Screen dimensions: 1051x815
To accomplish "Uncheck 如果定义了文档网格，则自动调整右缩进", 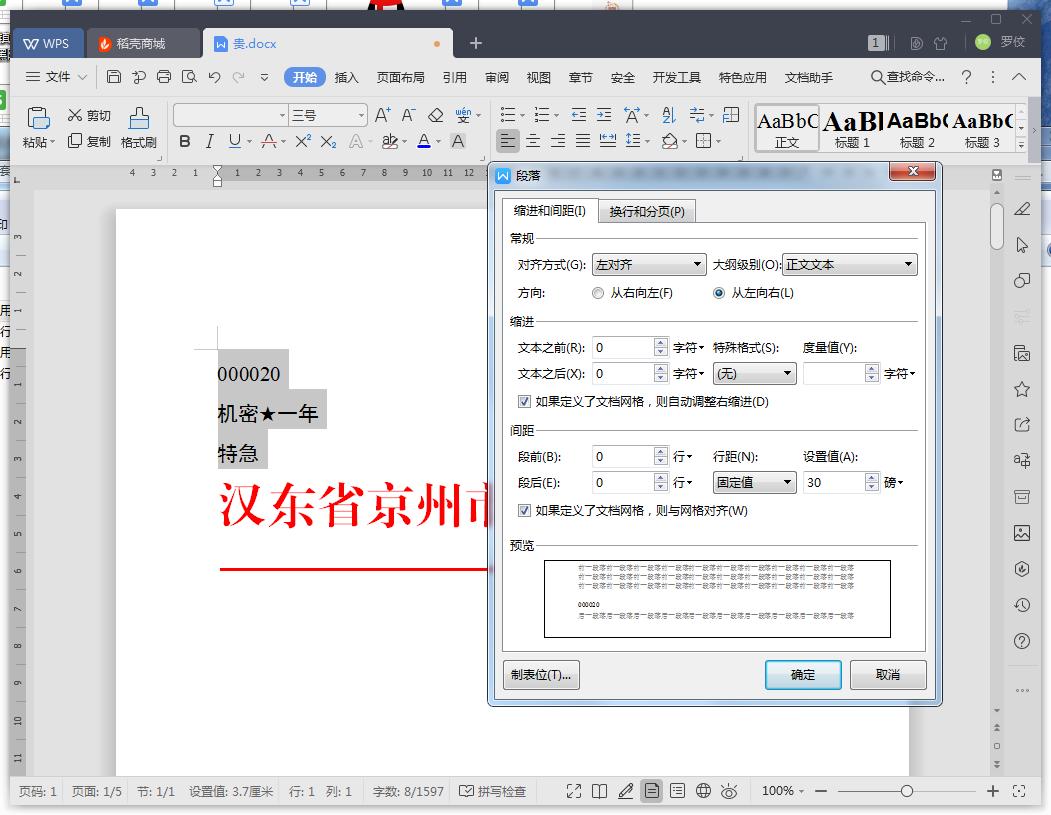I will pyautogui.click(x=524, y=401).
